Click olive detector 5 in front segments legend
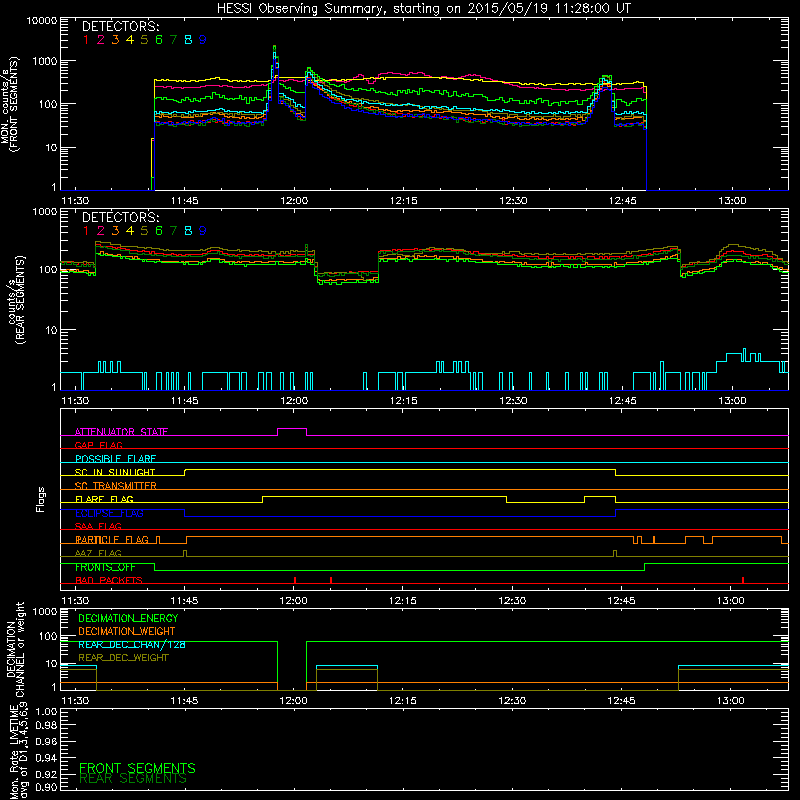This screenshot has height=800, width=800. 144,40
